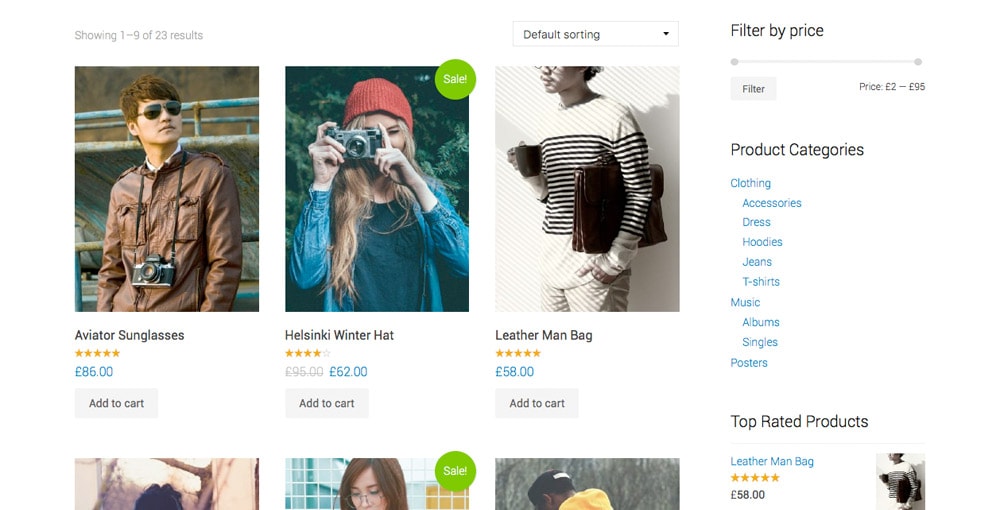This screenshot has height=510, width=1000.
Task: View the Posters category
Action: click(749, 363)
